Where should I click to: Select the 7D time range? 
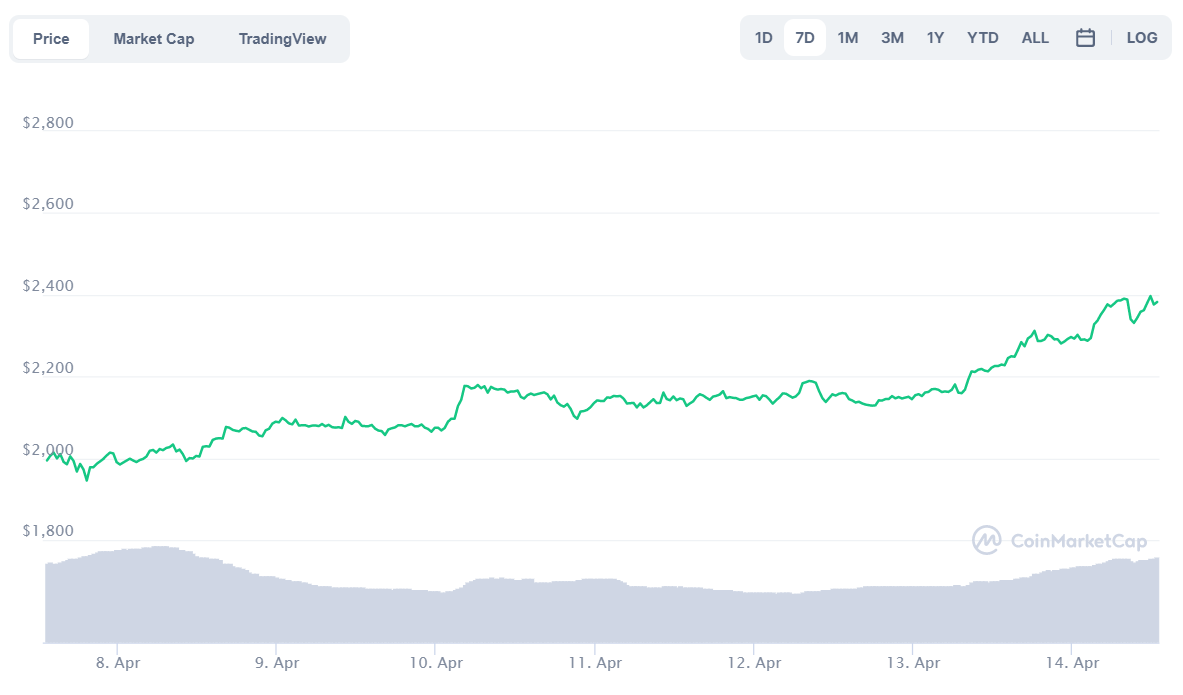click(x=804, y=38)
